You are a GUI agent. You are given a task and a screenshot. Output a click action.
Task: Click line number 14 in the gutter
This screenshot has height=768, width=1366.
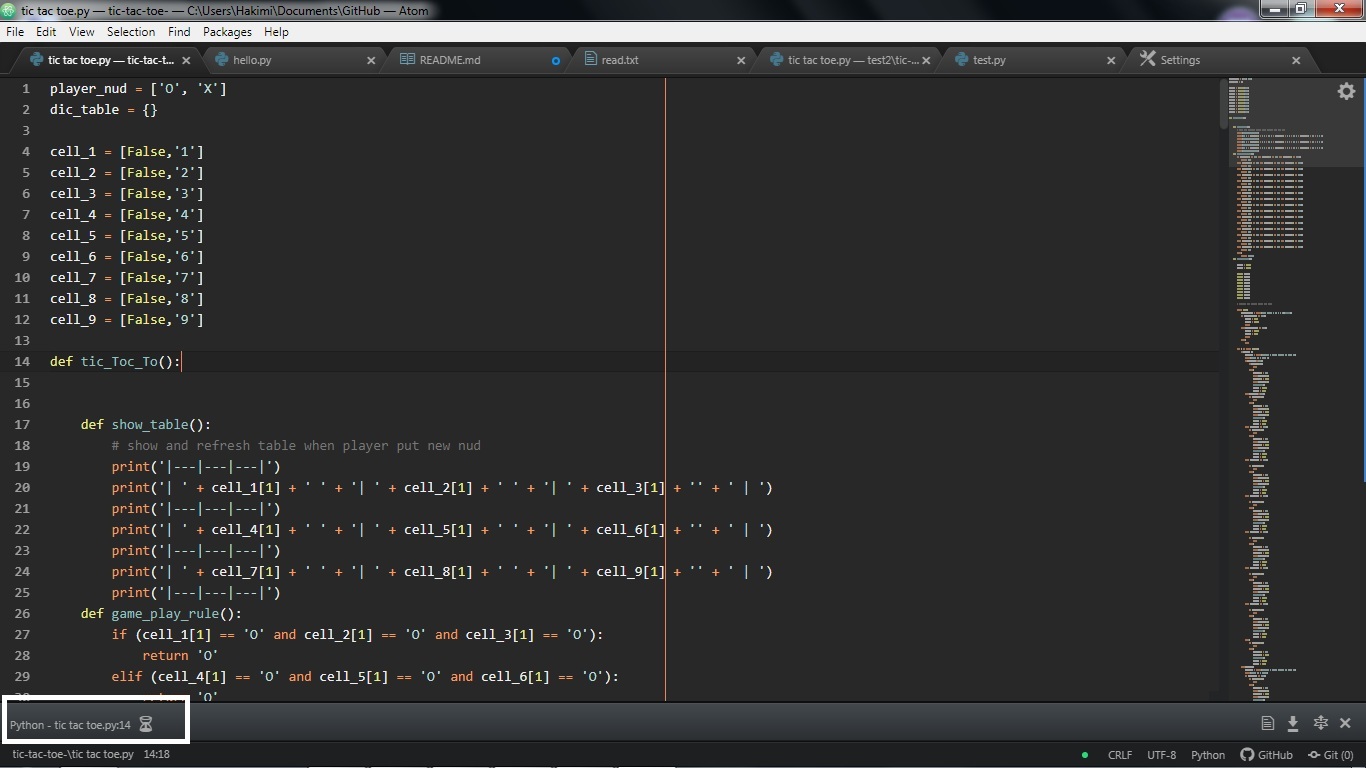click(23, 362)
